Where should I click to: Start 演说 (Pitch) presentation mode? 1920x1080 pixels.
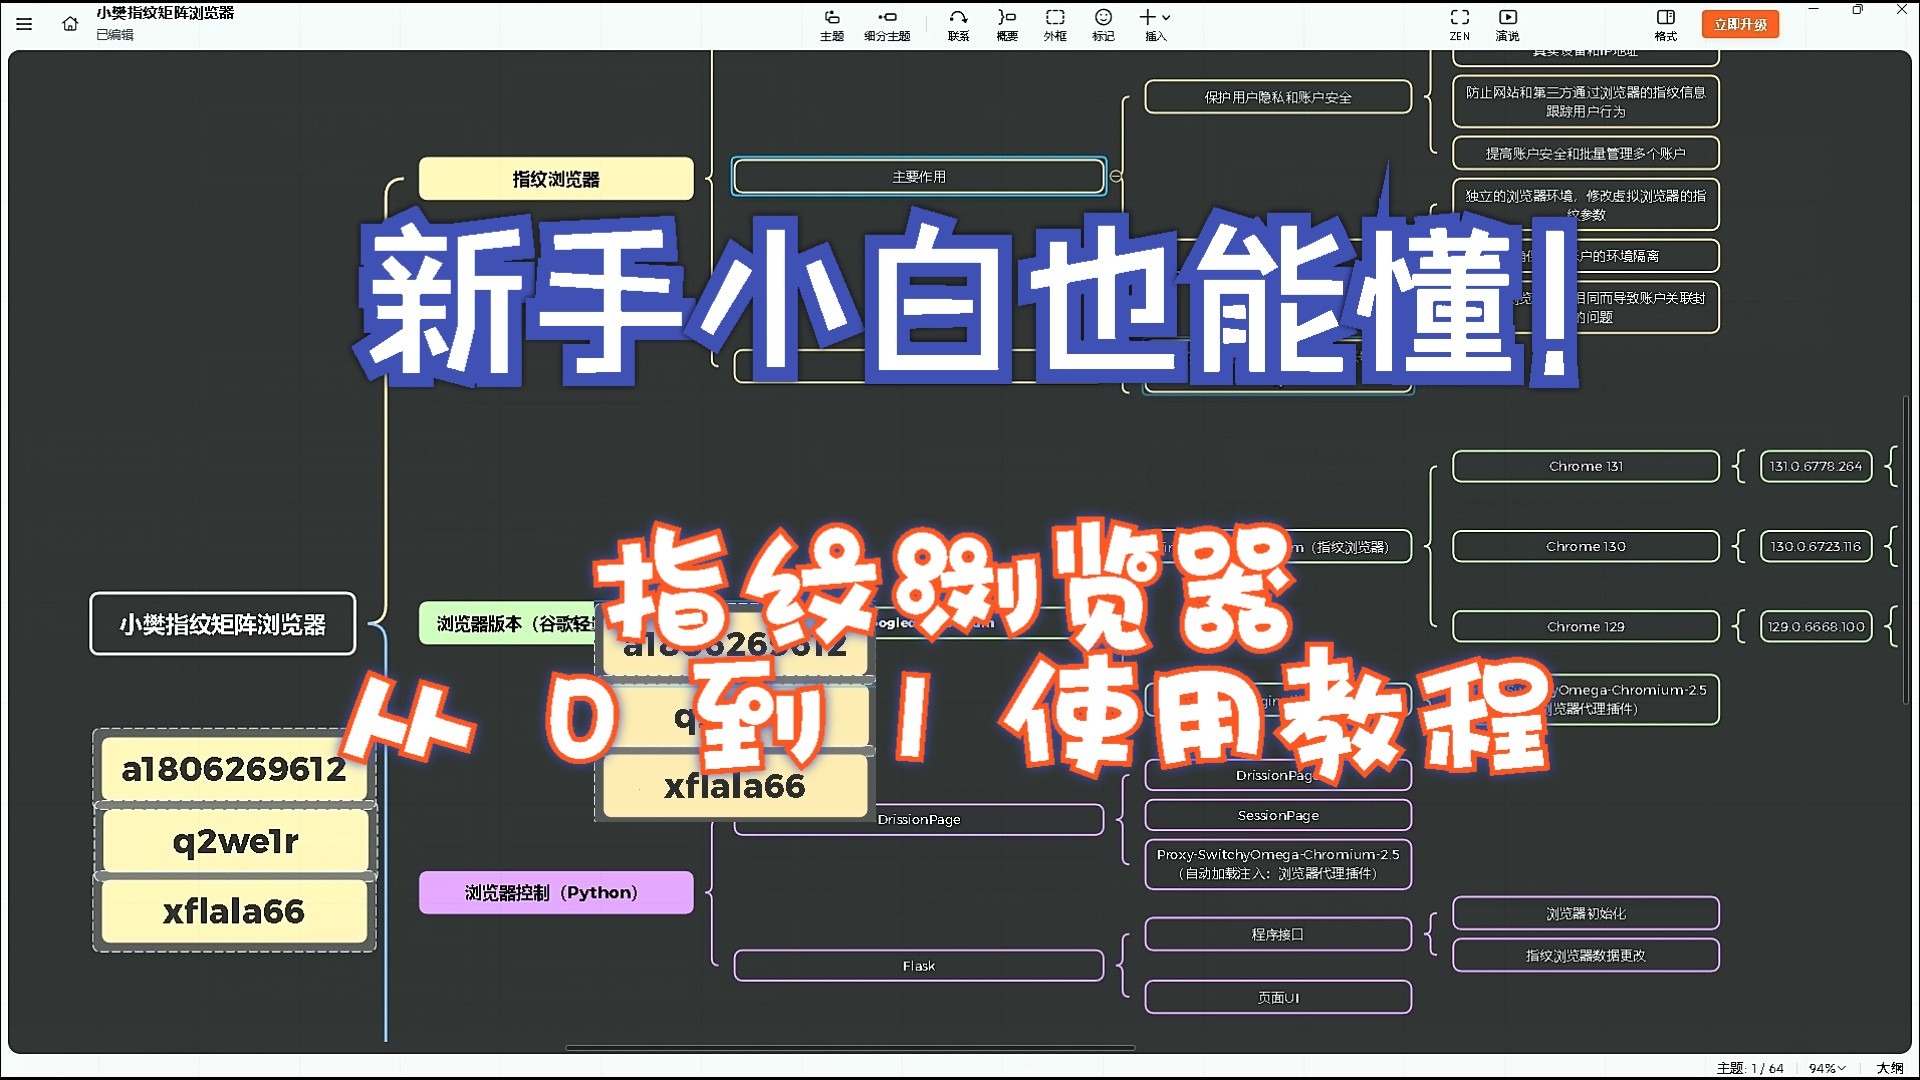(1507, 24)
